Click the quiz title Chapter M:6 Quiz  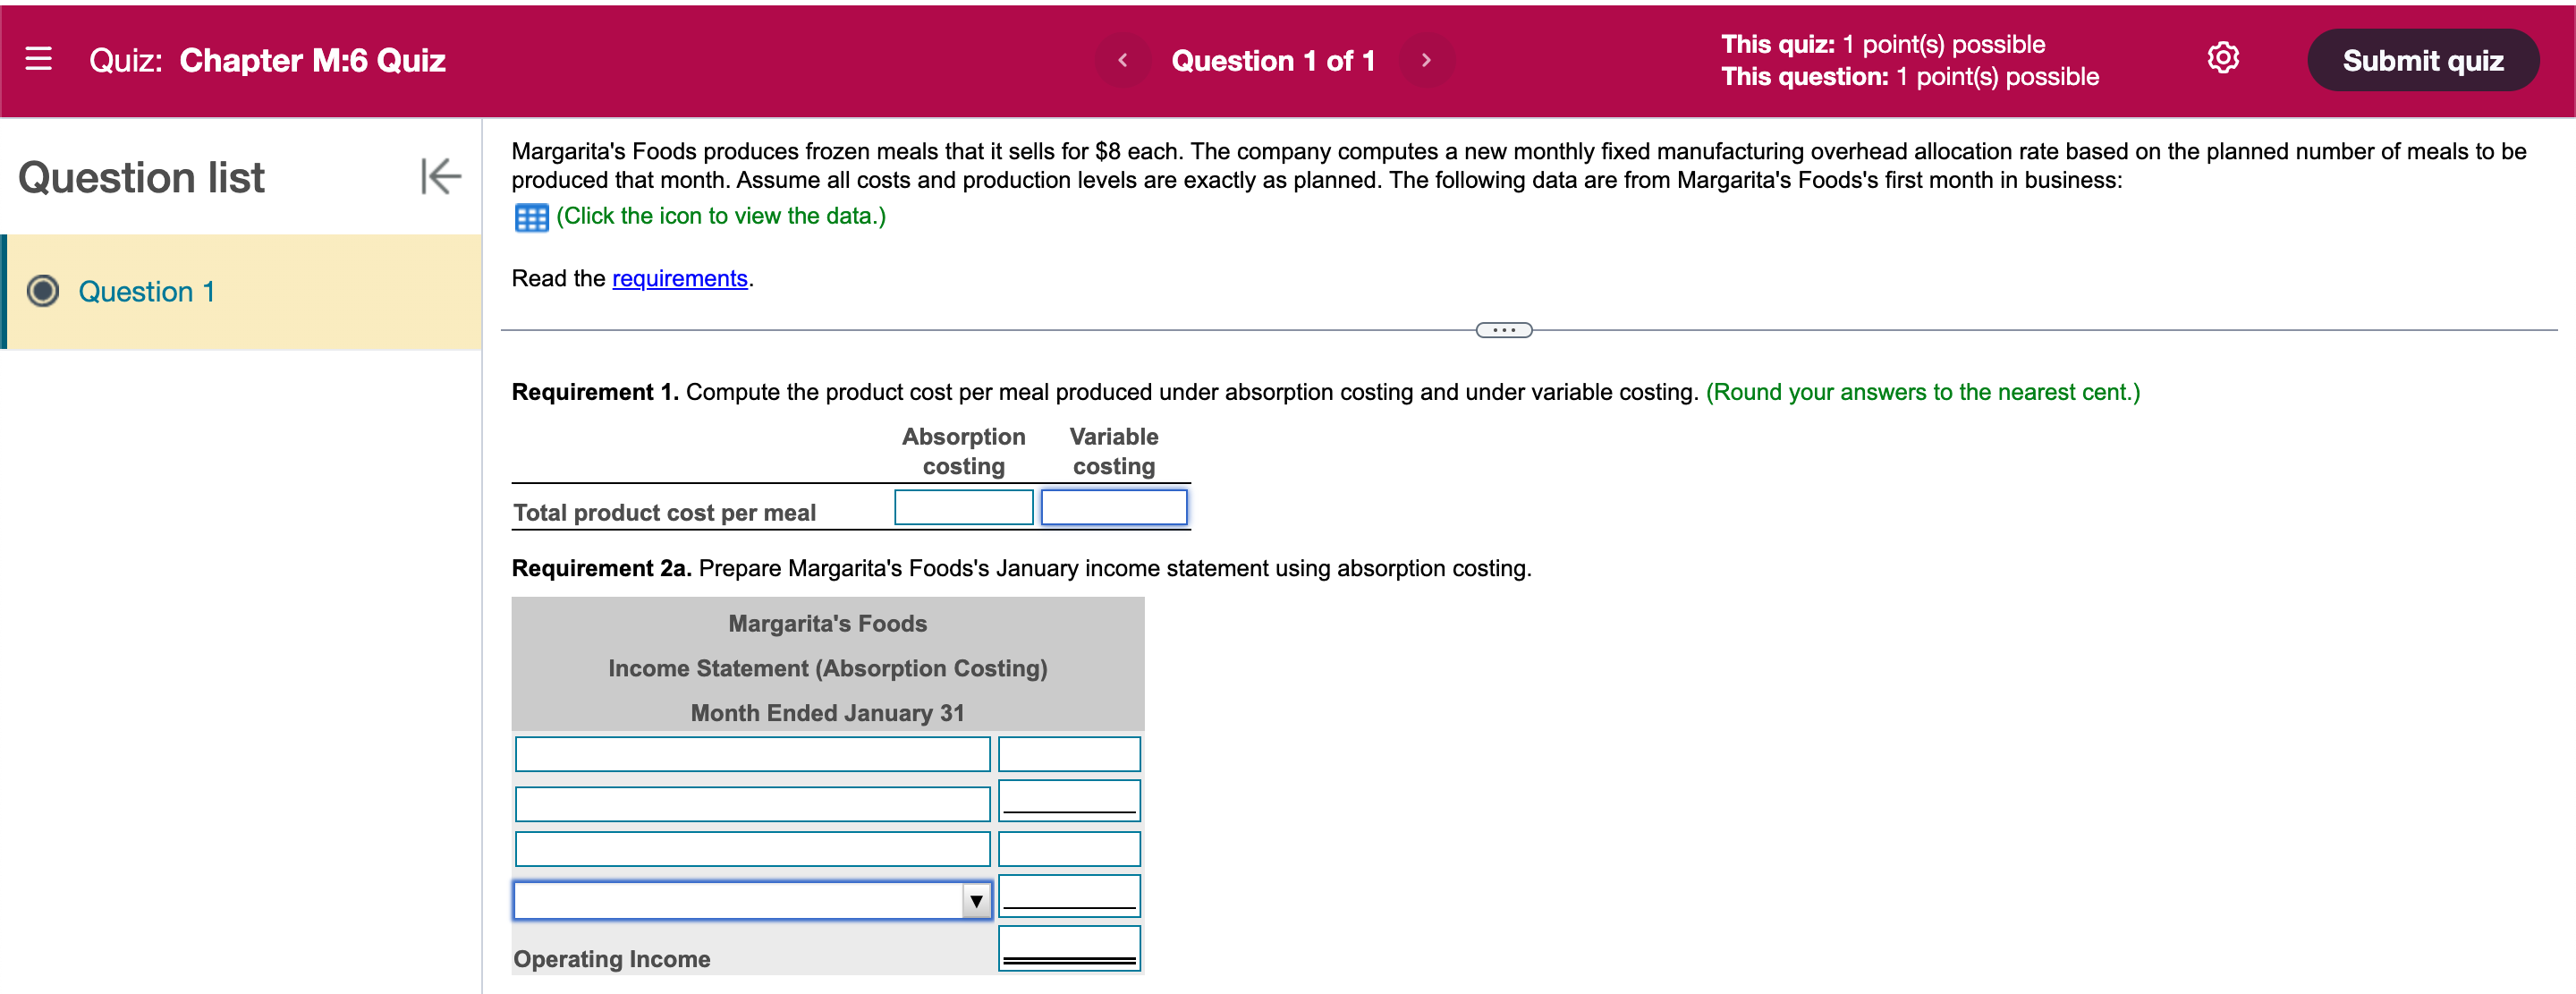click(x=312, y=60)
